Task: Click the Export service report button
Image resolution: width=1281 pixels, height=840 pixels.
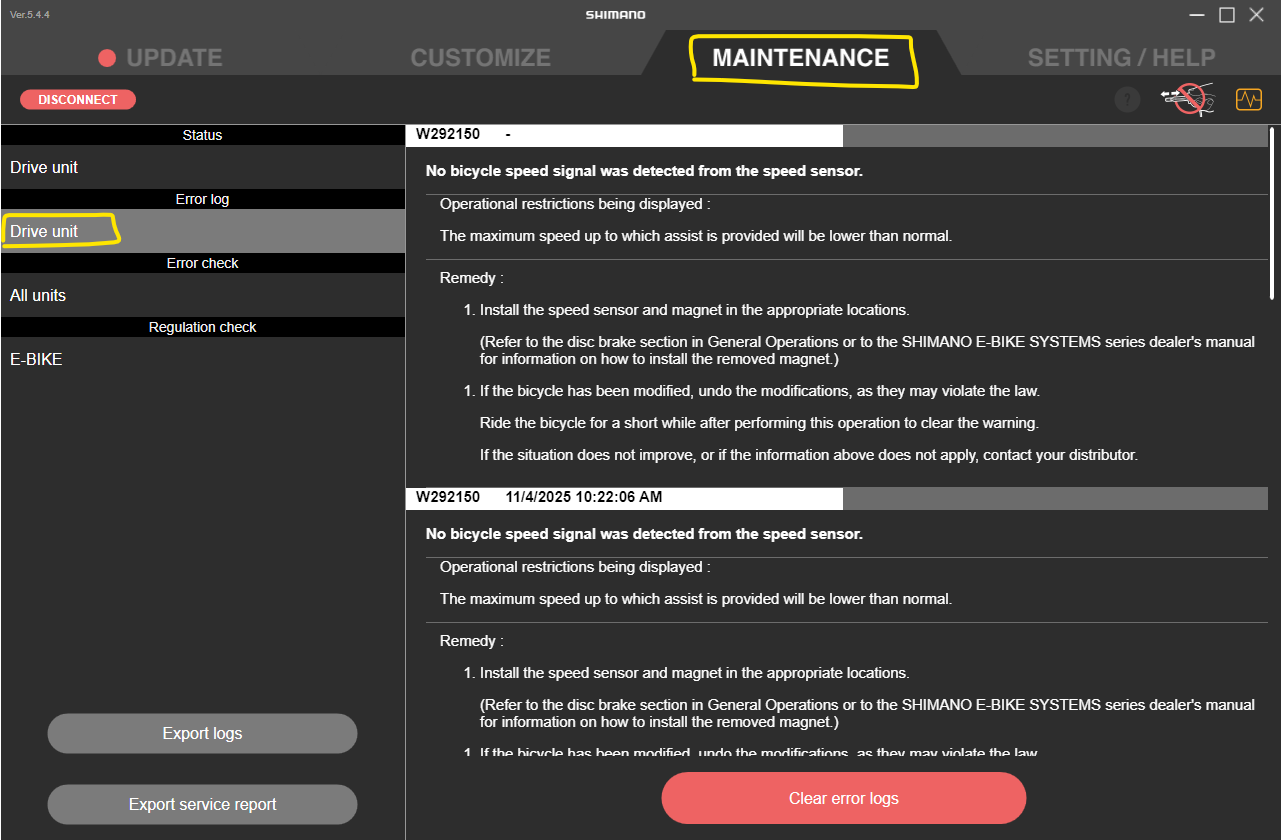Action: click(x=202, y=804)
